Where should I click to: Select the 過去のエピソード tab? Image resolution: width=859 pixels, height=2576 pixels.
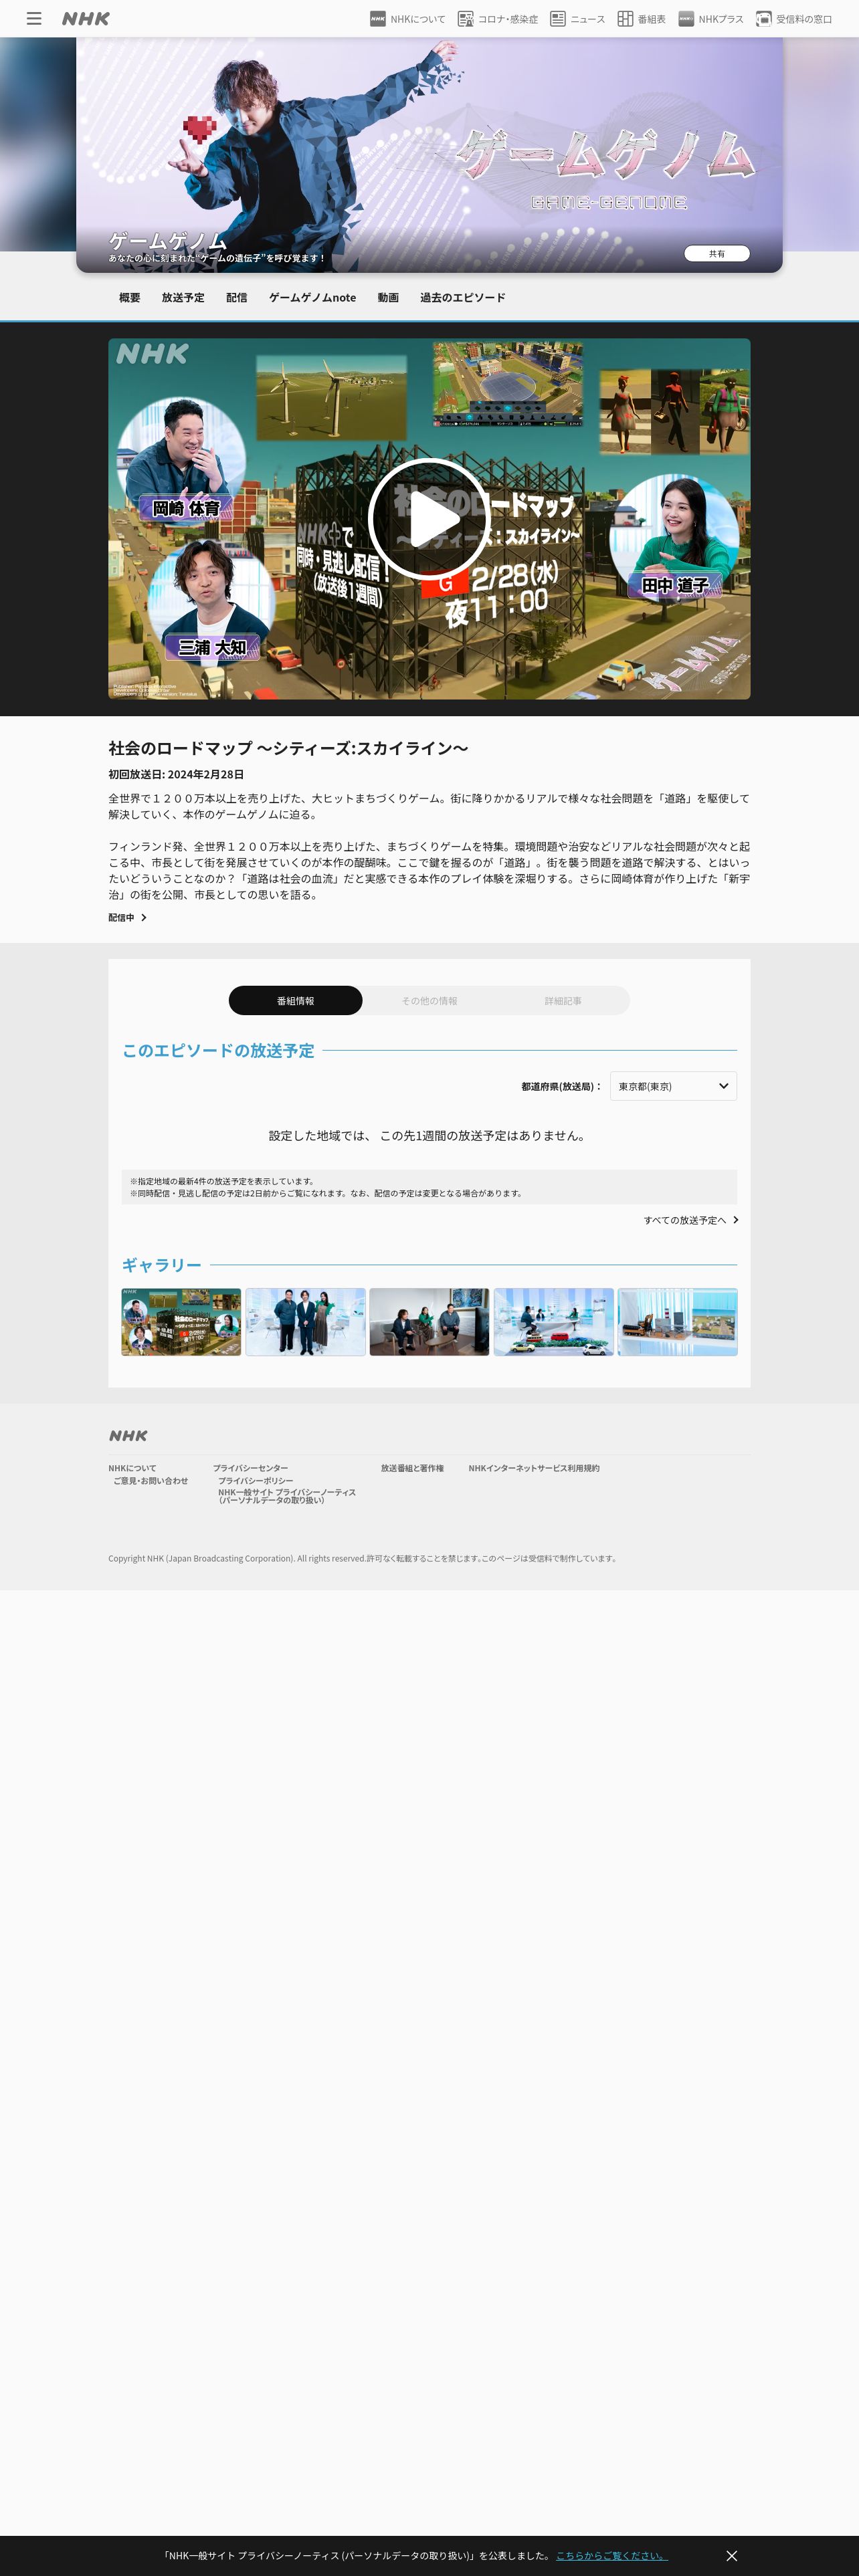click(x=463, y=298)
